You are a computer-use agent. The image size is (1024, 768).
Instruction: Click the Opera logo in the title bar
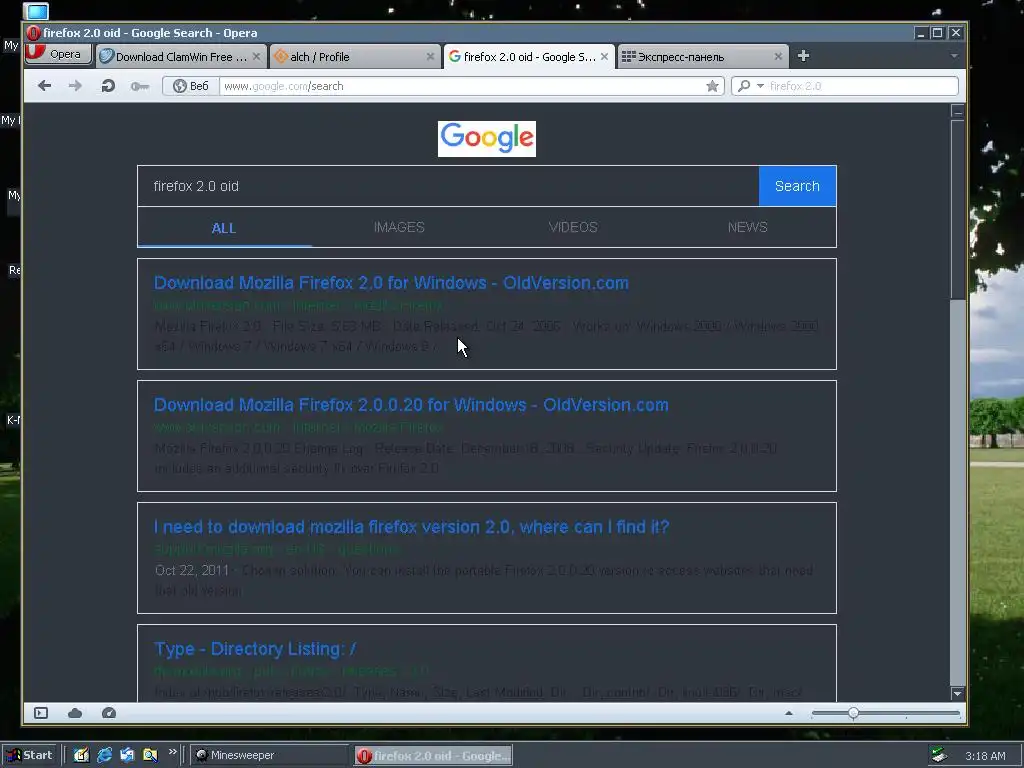tap(34, 33)
